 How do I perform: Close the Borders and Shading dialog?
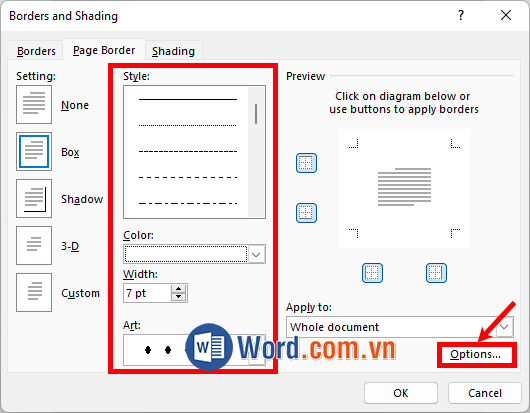pos(506,15)
